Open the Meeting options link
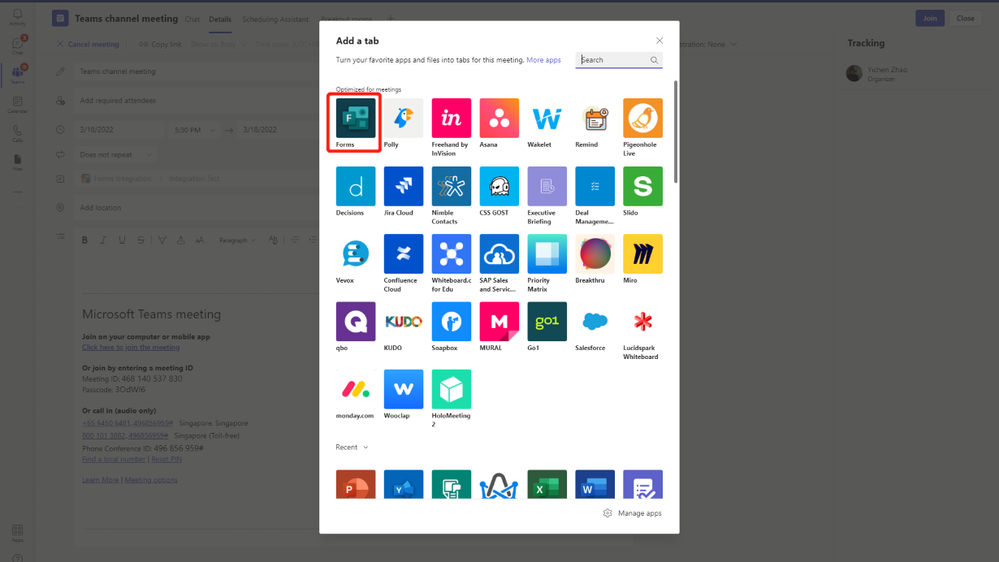Viewport: 999px width, 562px height. (x=151, y=480)
